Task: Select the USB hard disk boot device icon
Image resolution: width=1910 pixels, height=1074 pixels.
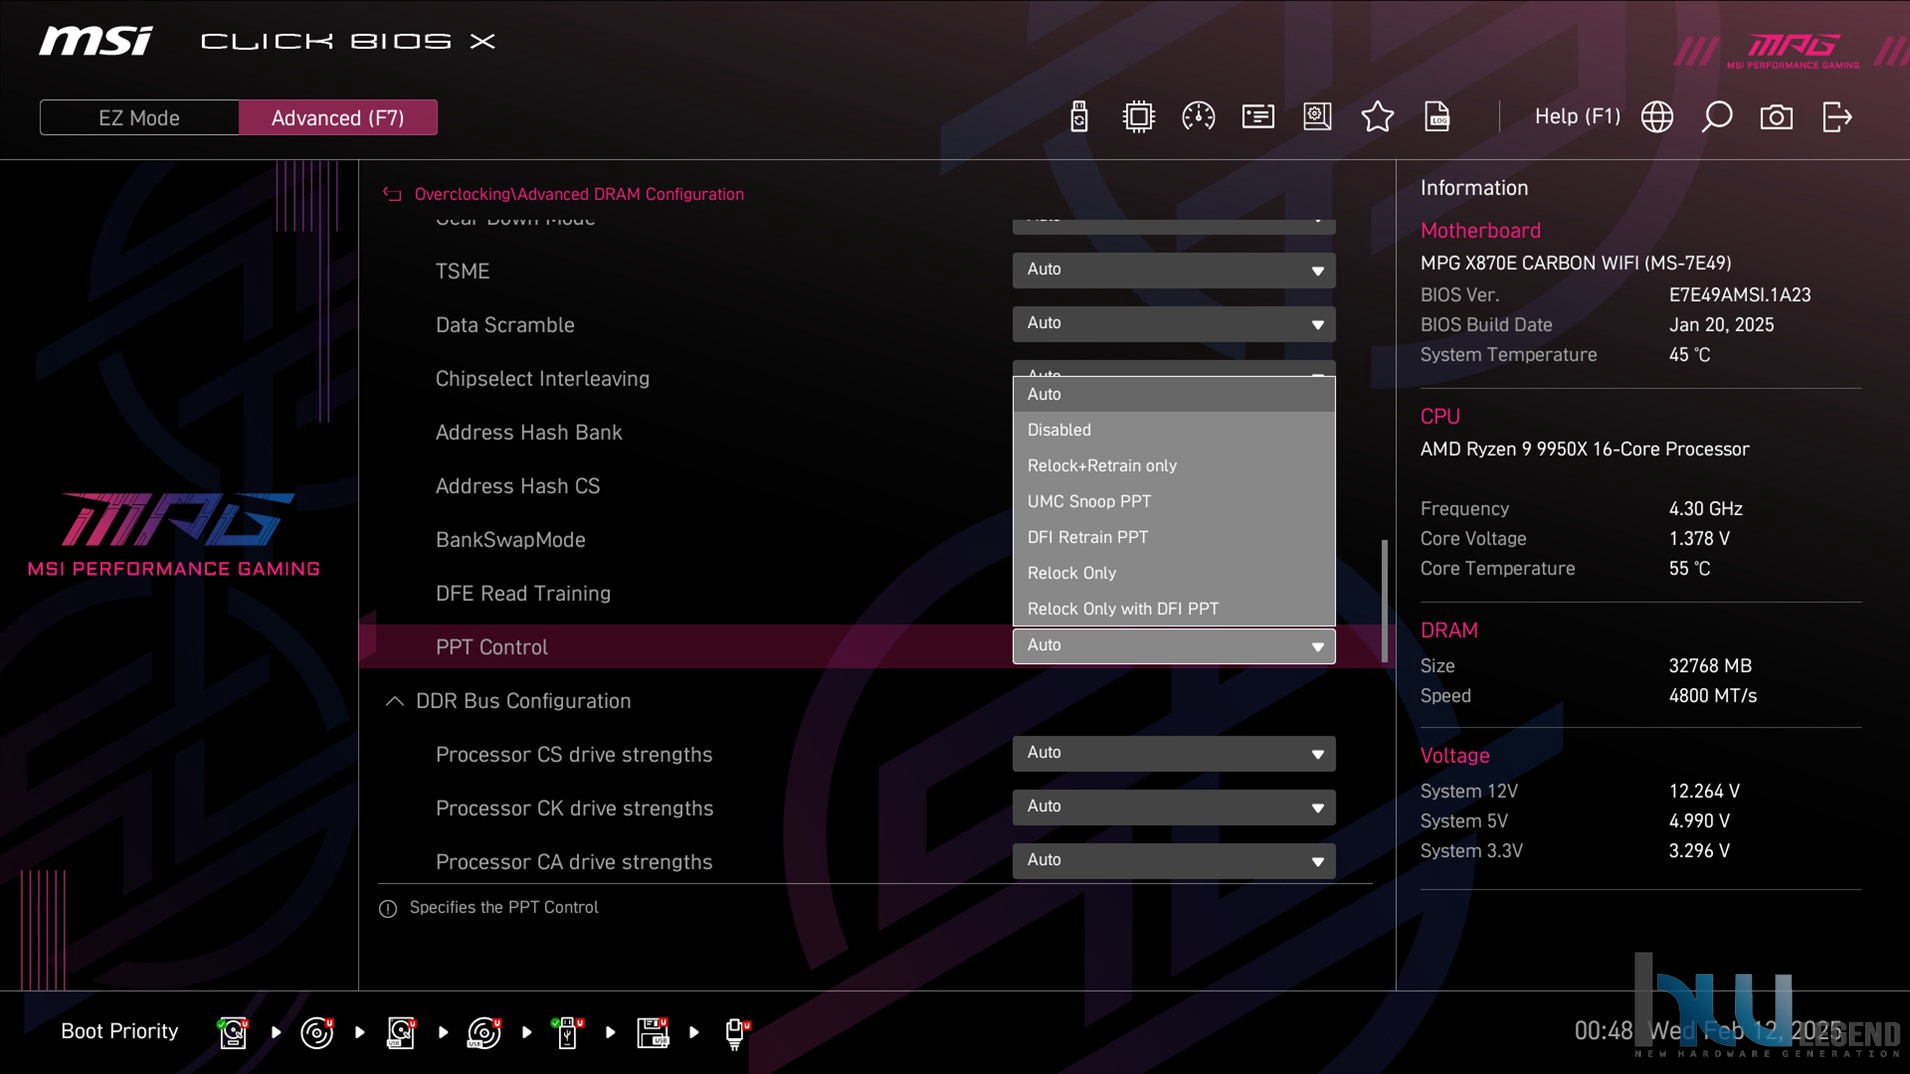Action: coord(401,1032)
